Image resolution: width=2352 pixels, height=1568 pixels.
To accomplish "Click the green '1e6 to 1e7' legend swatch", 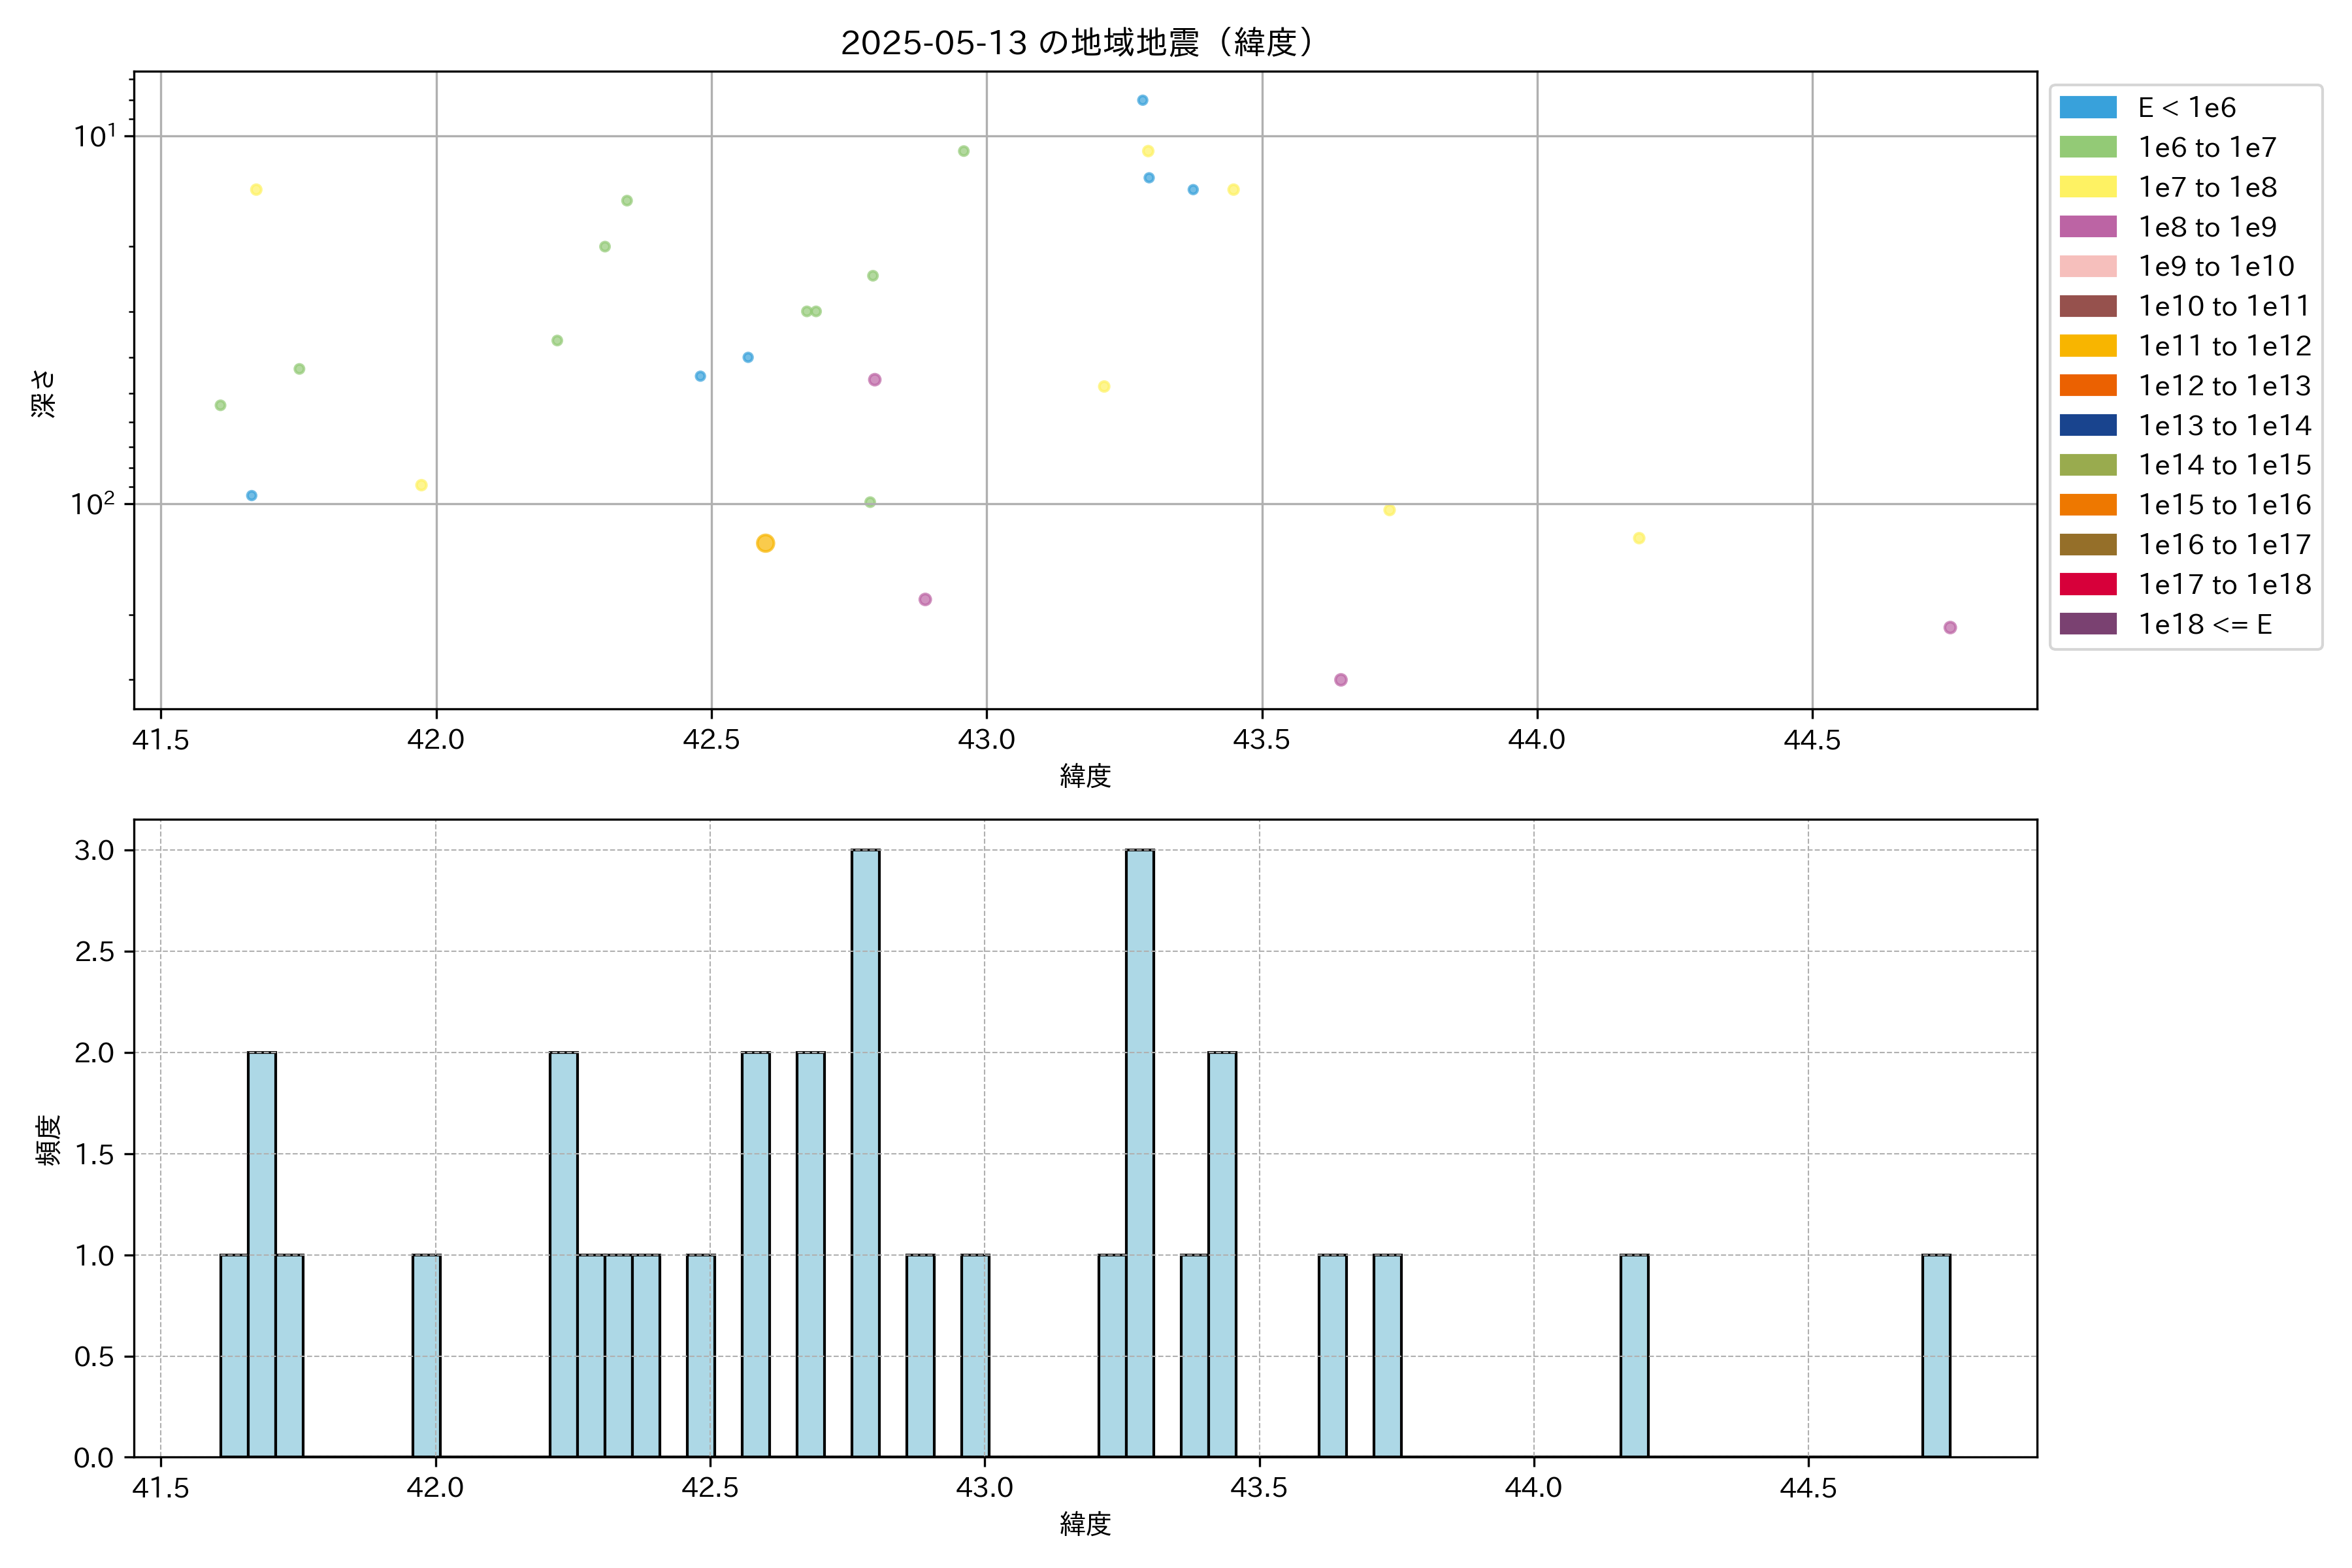I will click(x=2088, y=147).
